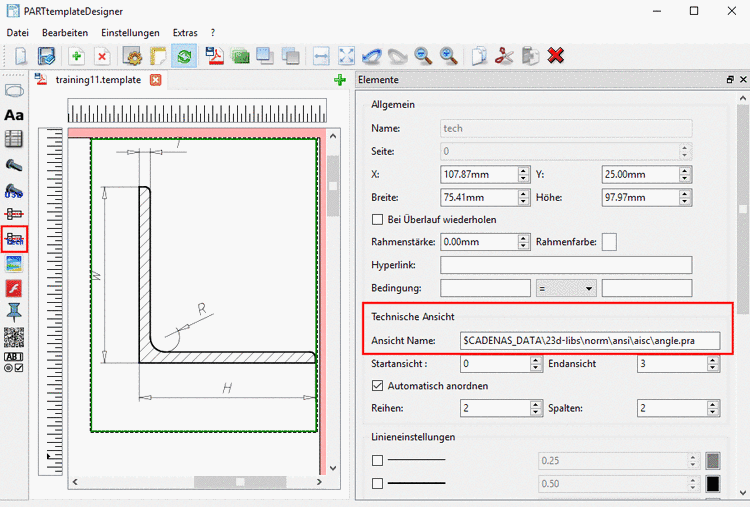Refresh the preview with the green arrows icon
750x507 pixels.
184,56
